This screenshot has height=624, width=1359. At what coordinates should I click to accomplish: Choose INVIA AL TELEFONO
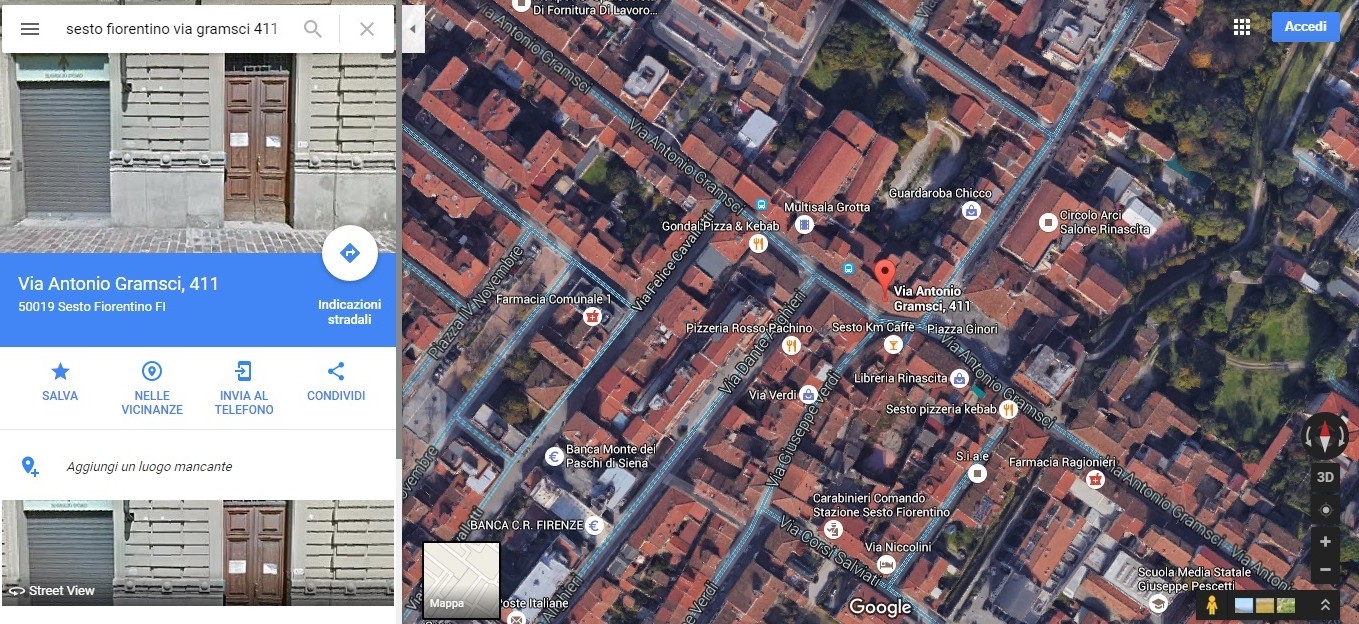pyautogui.click(x=244, y=388)
